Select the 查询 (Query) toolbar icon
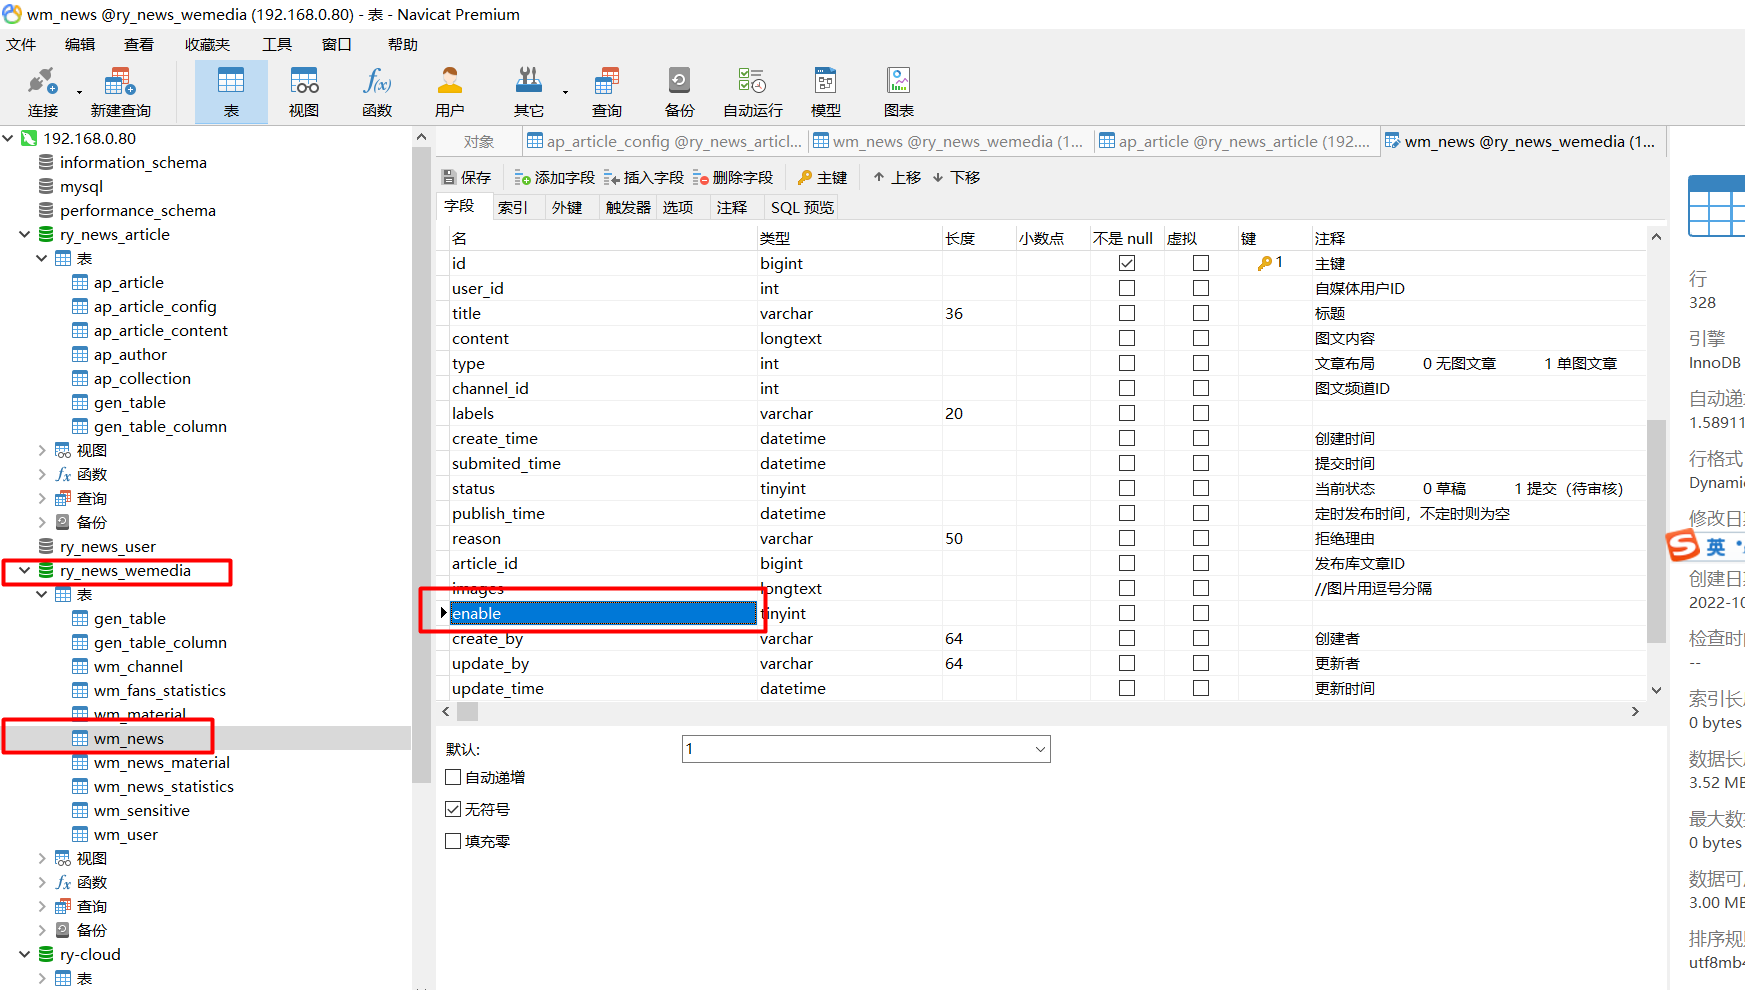1745x990 pixels. [606, 90]
